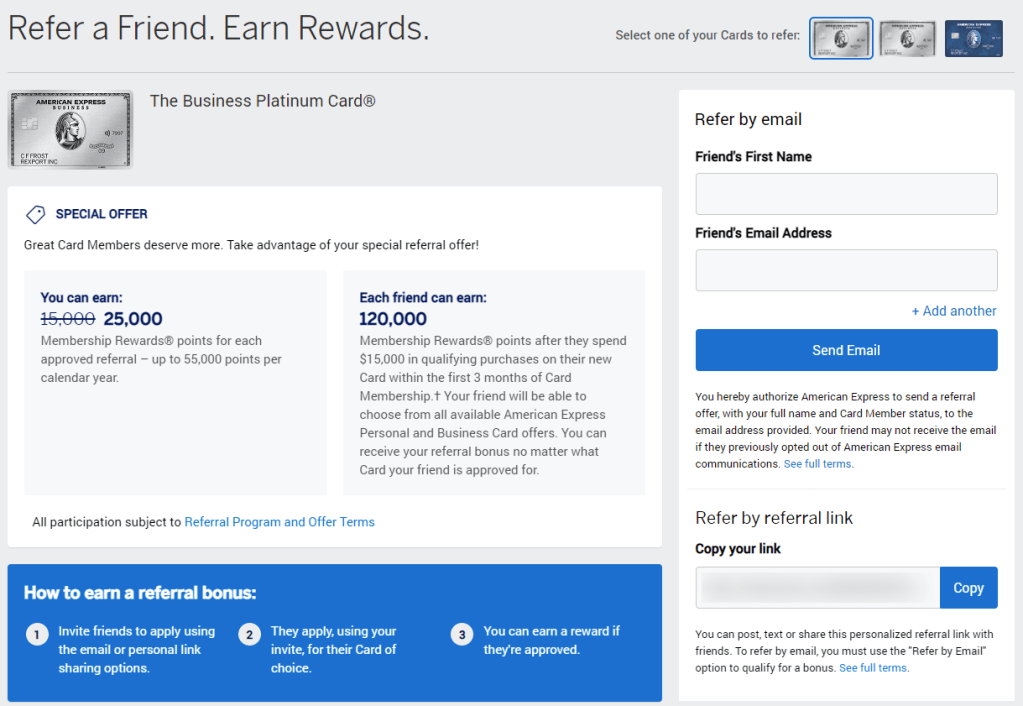Select the blue Amex card thumbnail

(972, 38)
